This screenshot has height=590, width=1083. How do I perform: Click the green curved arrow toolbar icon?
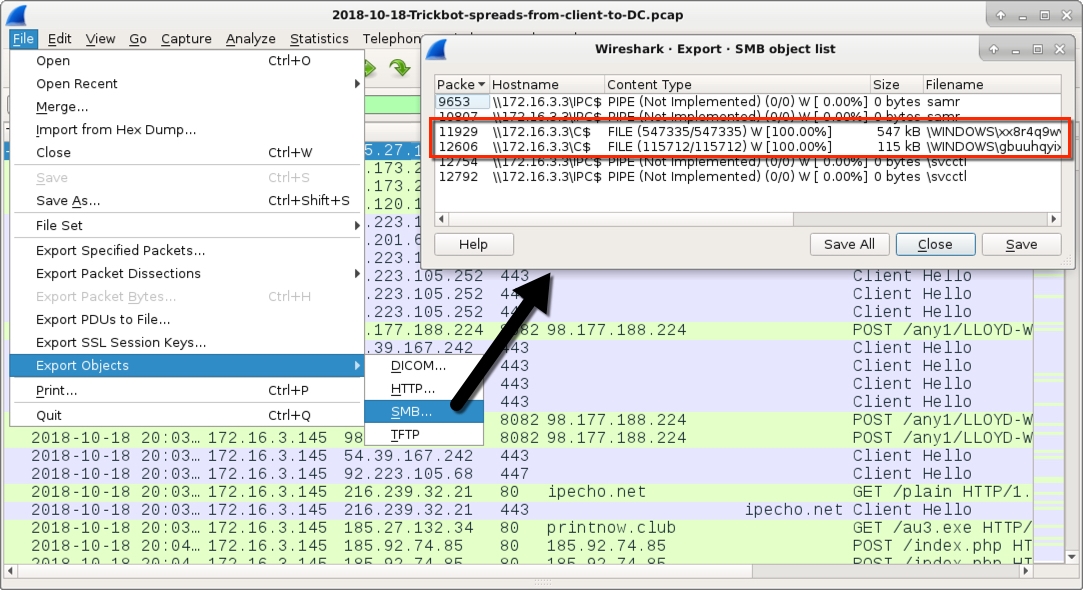(x=399, y=68)
